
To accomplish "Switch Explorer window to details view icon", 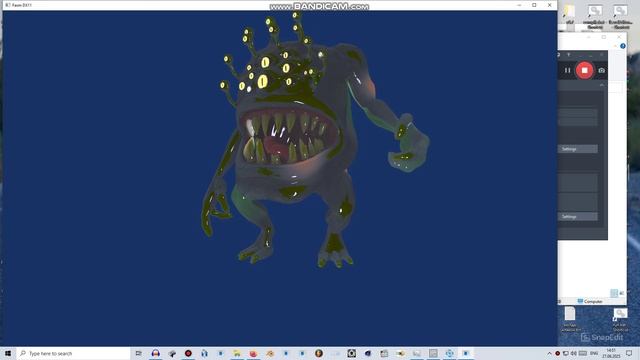I will pos(614,293).
